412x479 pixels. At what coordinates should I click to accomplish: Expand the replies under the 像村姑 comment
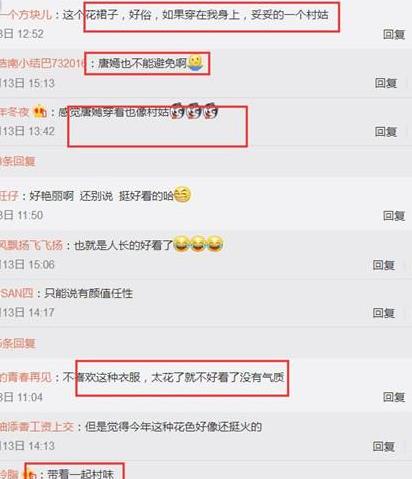click(x=17, y=161)
